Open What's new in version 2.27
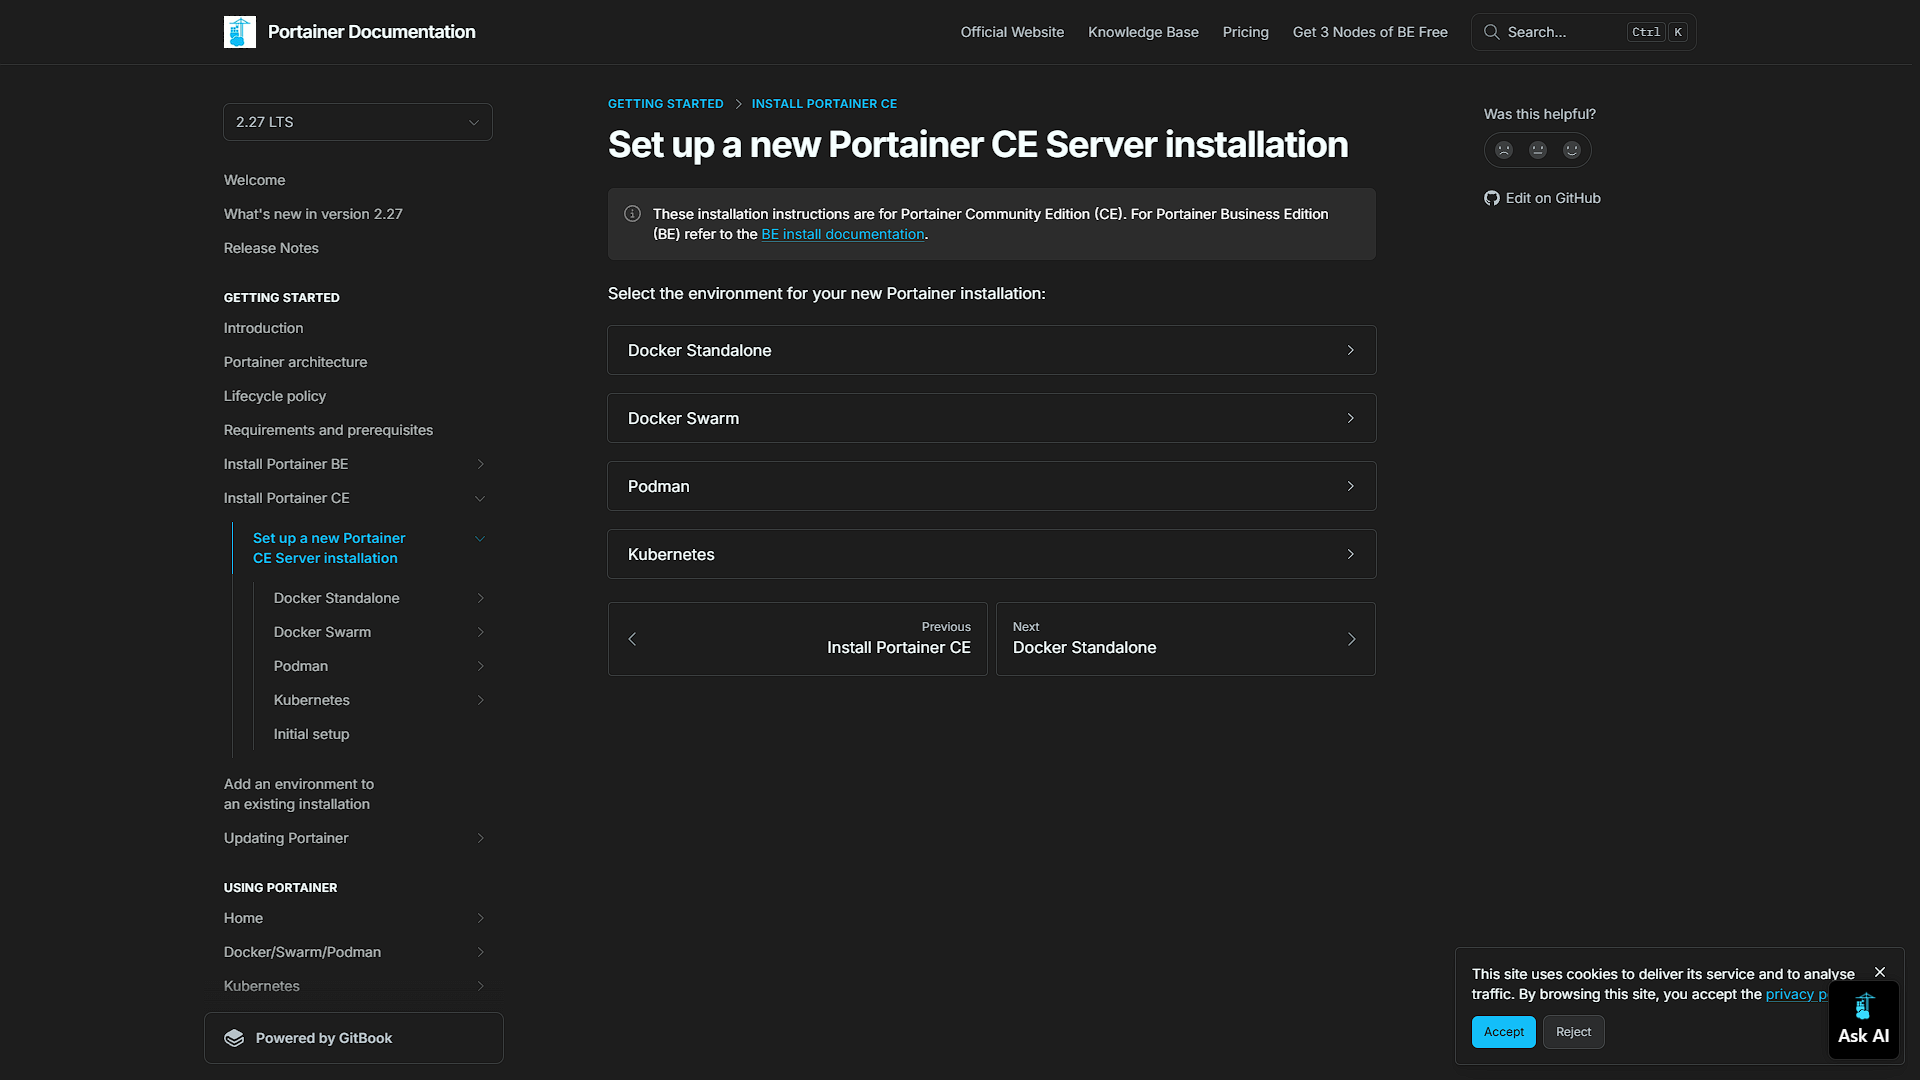The height and width of the screenshot is (1080, 1920). pos(313,214)
